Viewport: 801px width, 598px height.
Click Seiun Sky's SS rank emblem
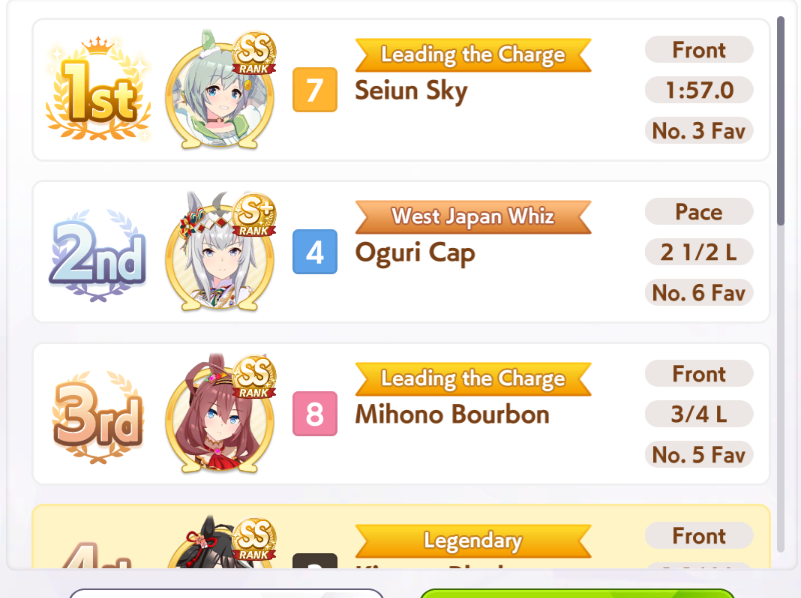(x=254, y=53)
